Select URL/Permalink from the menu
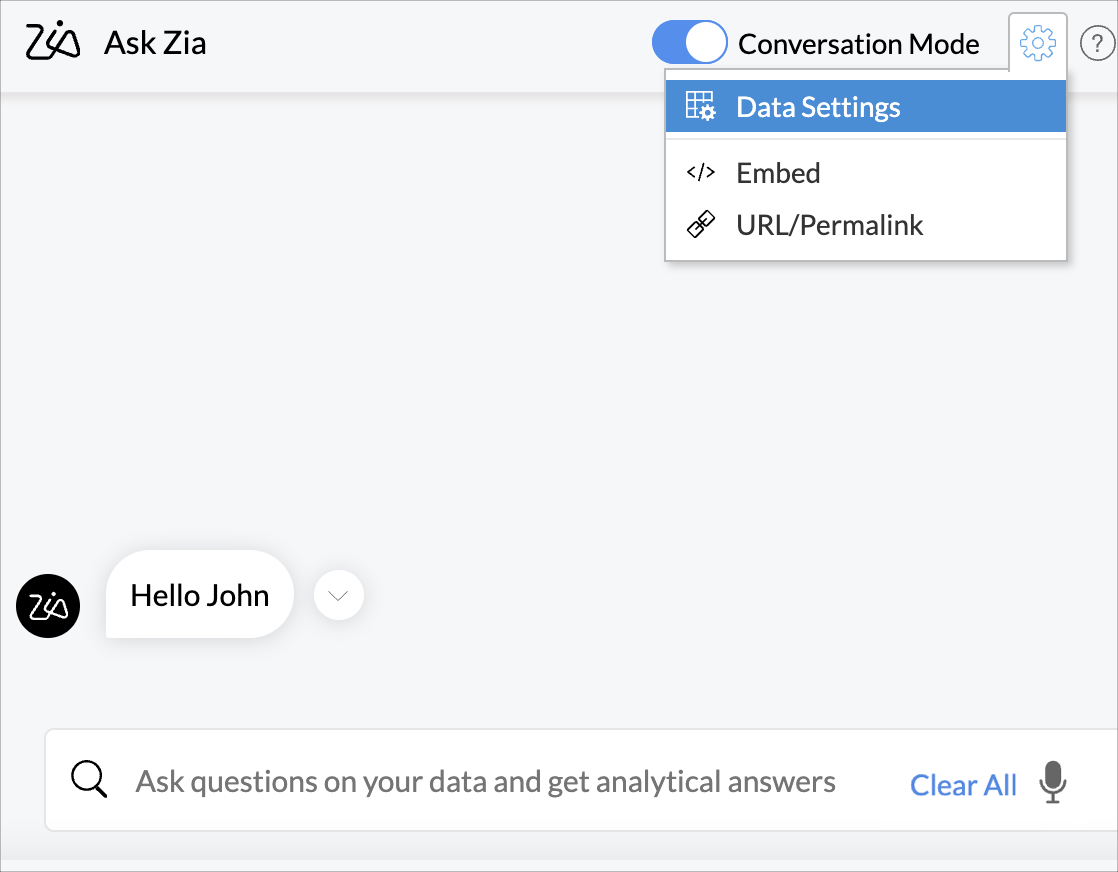The height and width of the screenshot is (872, 1118). pos(830,225)
